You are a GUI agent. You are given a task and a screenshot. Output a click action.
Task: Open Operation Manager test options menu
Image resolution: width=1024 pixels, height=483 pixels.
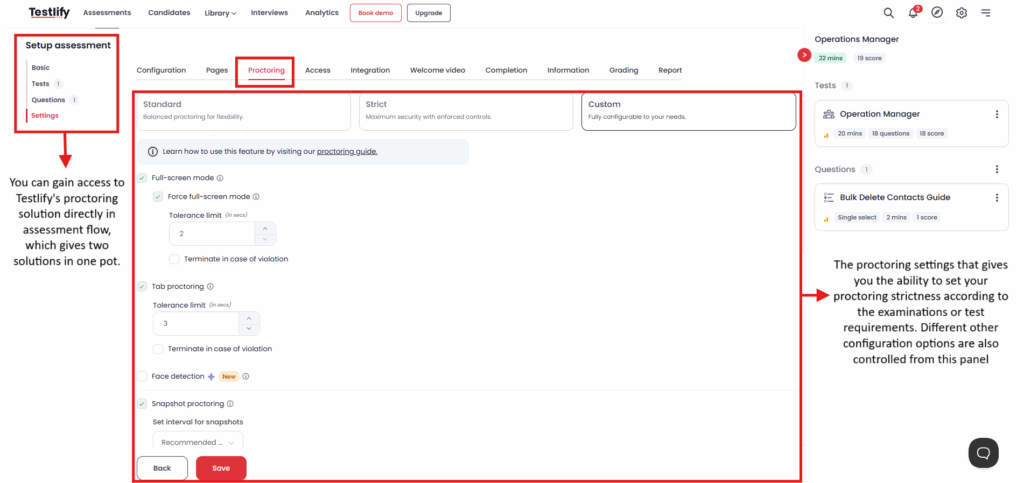(997, 114)
